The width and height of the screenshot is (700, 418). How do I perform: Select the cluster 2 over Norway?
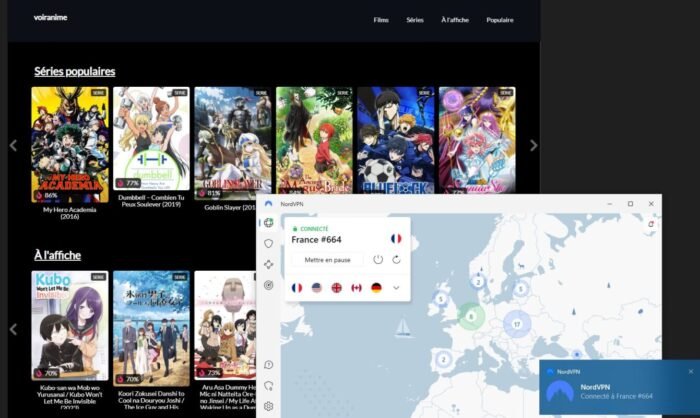[478, 282]
